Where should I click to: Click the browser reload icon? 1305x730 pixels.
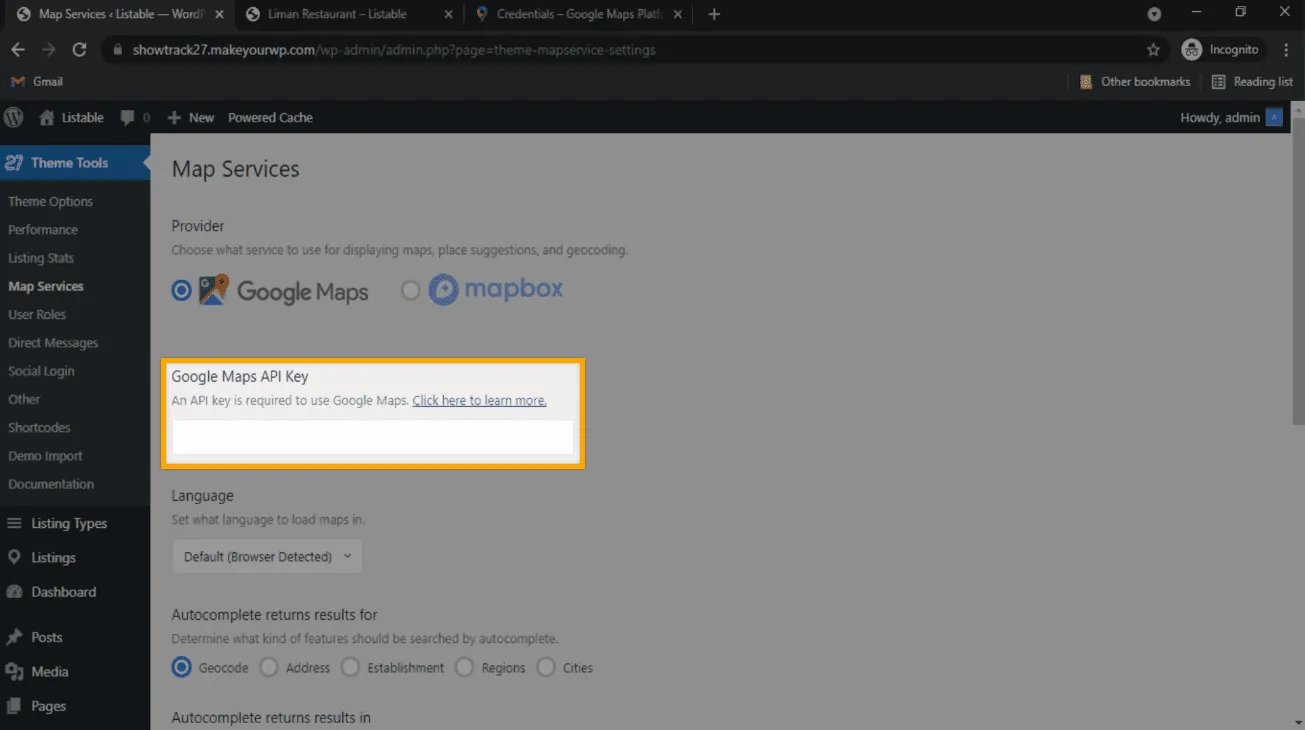pos(80,49)
